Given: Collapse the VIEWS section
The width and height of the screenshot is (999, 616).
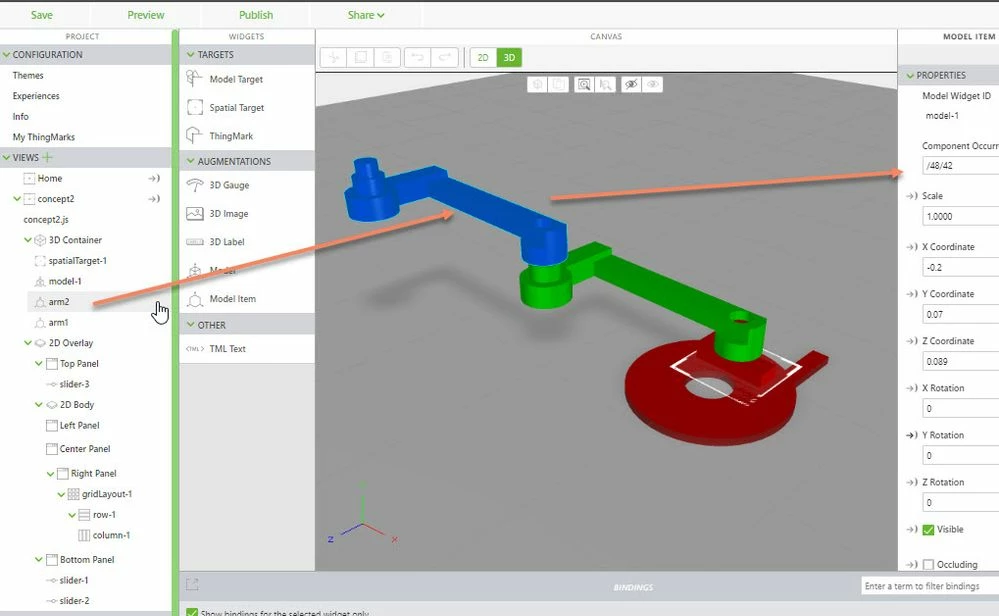Looking at the screenshot, I should pyautogui.click(x=6, y=157).
